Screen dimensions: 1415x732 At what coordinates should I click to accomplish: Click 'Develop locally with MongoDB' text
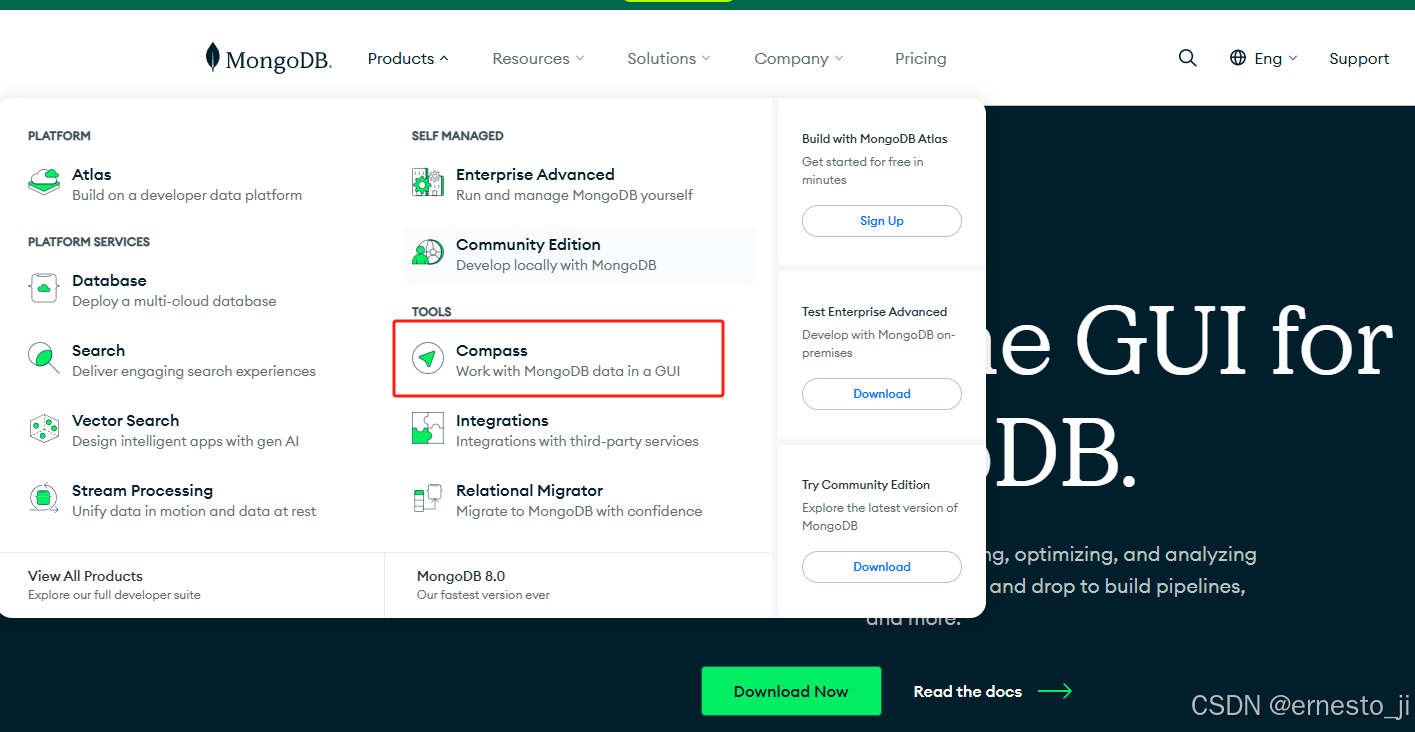(x=556, y=265)
